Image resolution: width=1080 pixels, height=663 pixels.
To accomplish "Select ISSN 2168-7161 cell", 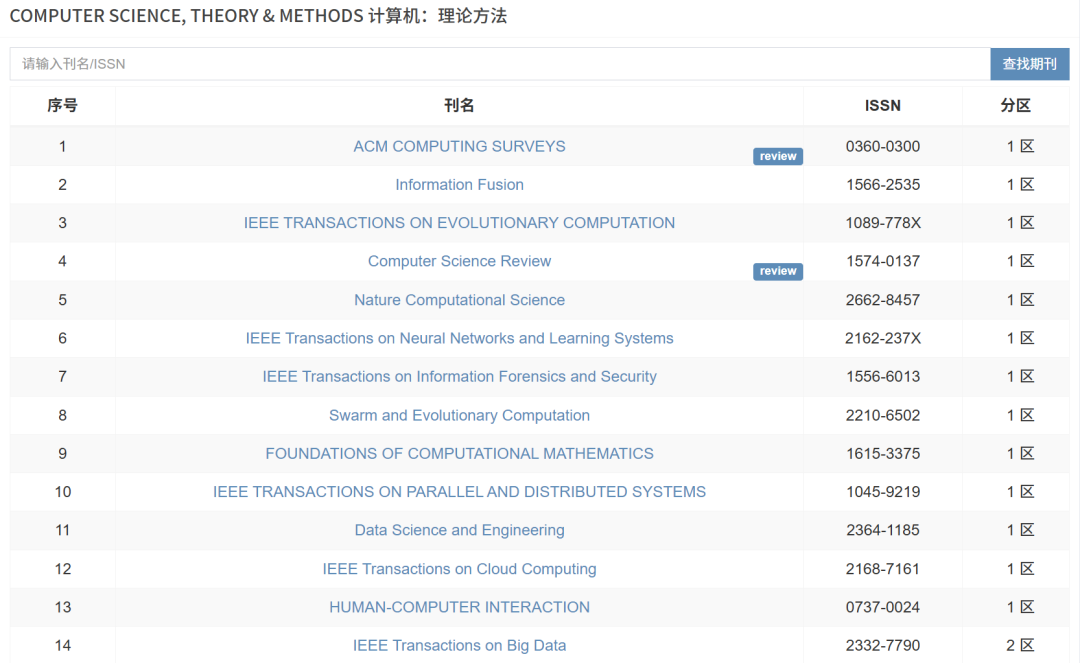I will click(883, 569).
